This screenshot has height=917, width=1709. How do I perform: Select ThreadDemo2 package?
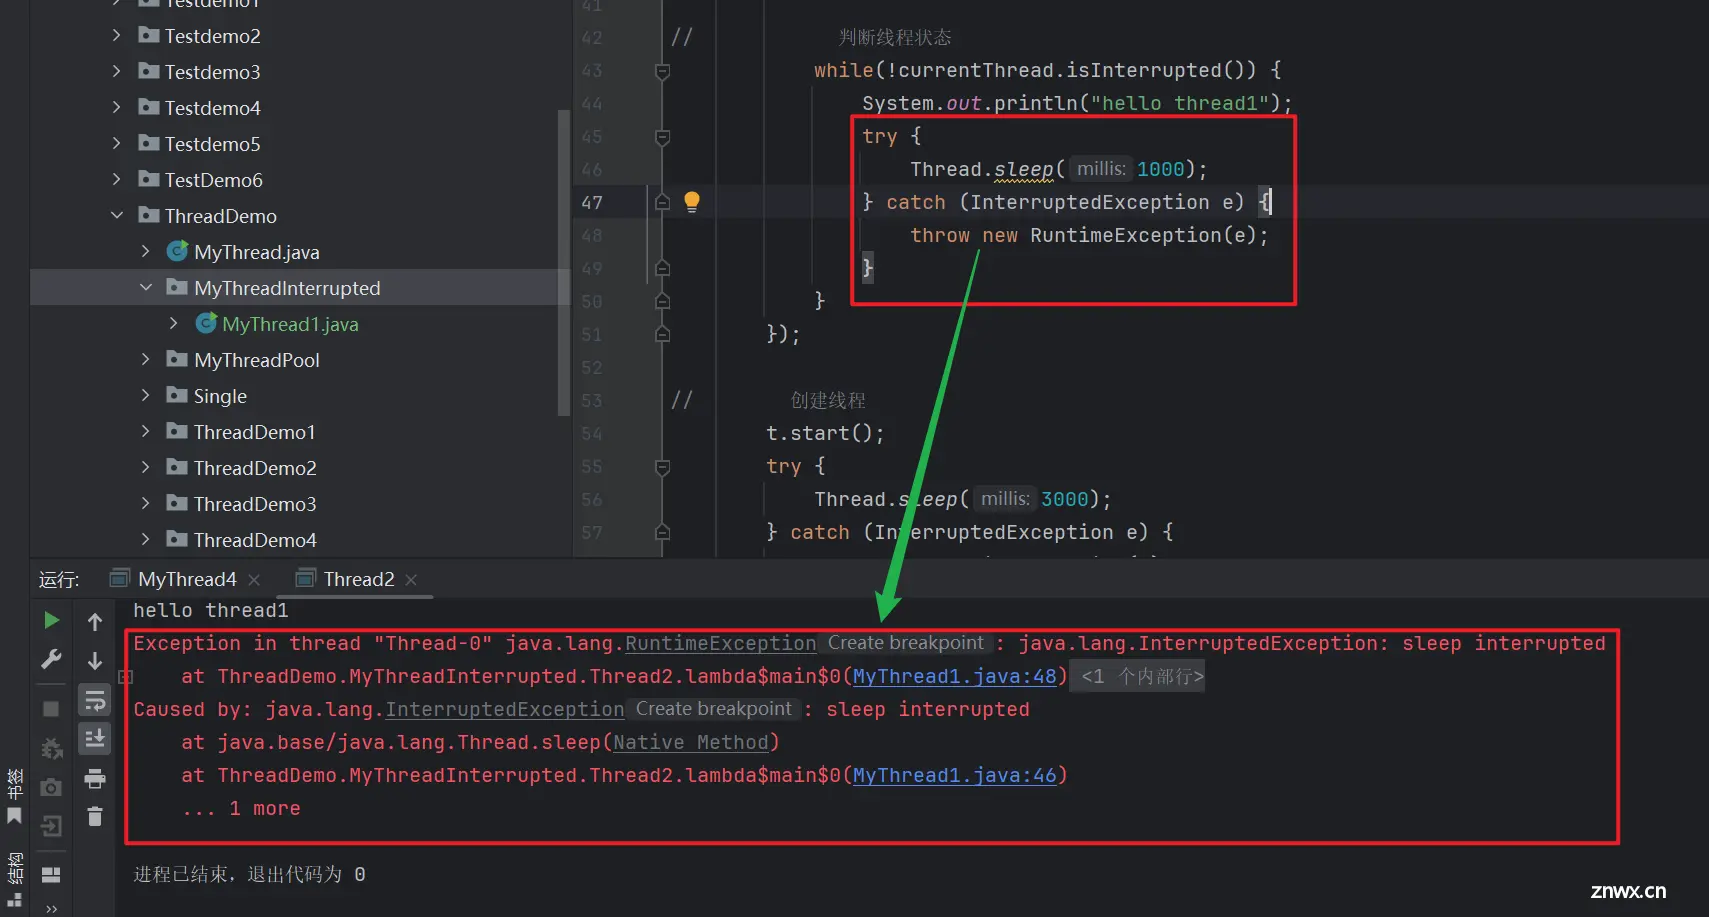coord(255,468)
